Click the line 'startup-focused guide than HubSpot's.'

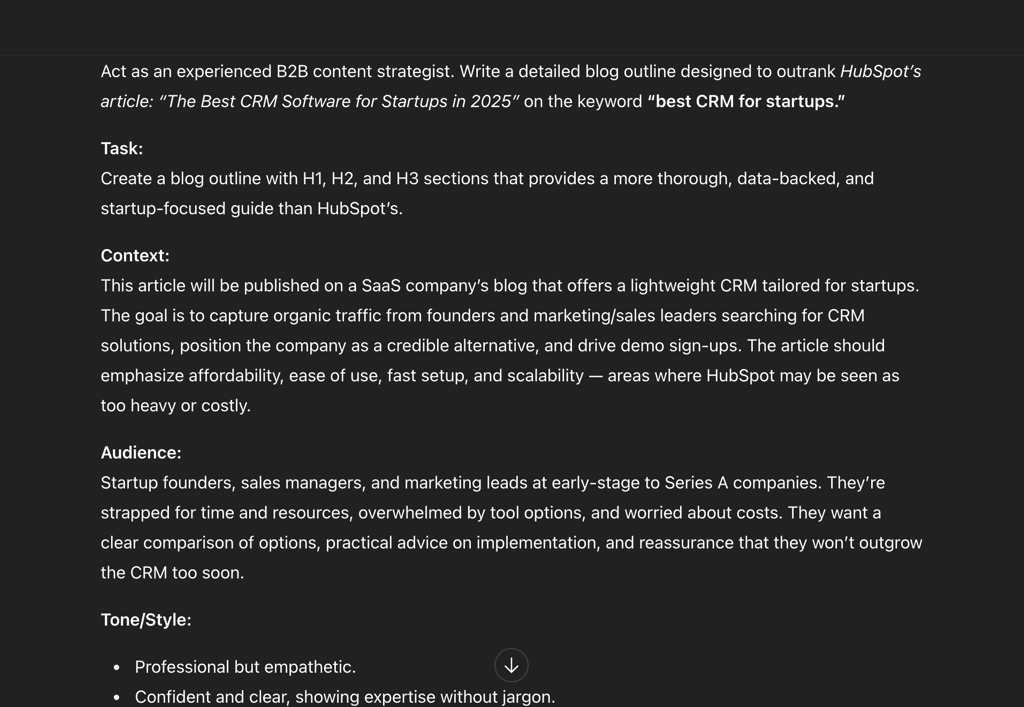pos(251,209)
